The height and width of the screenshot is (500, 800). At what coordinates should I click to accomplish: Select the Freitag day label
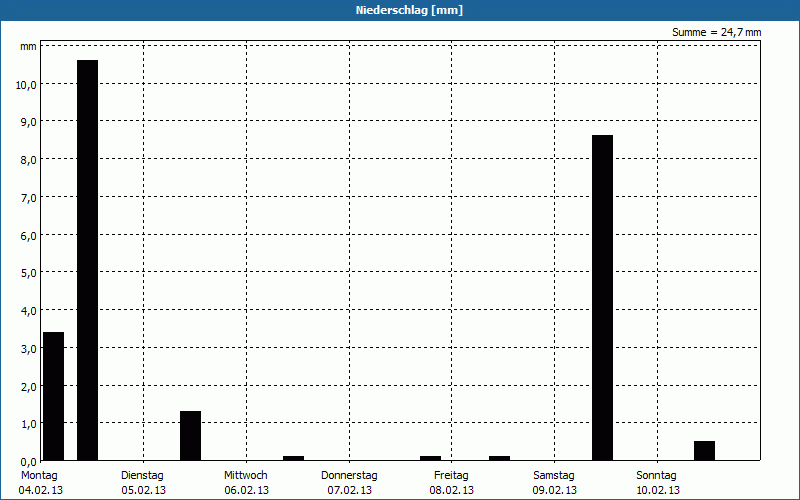tap(451, 476)
